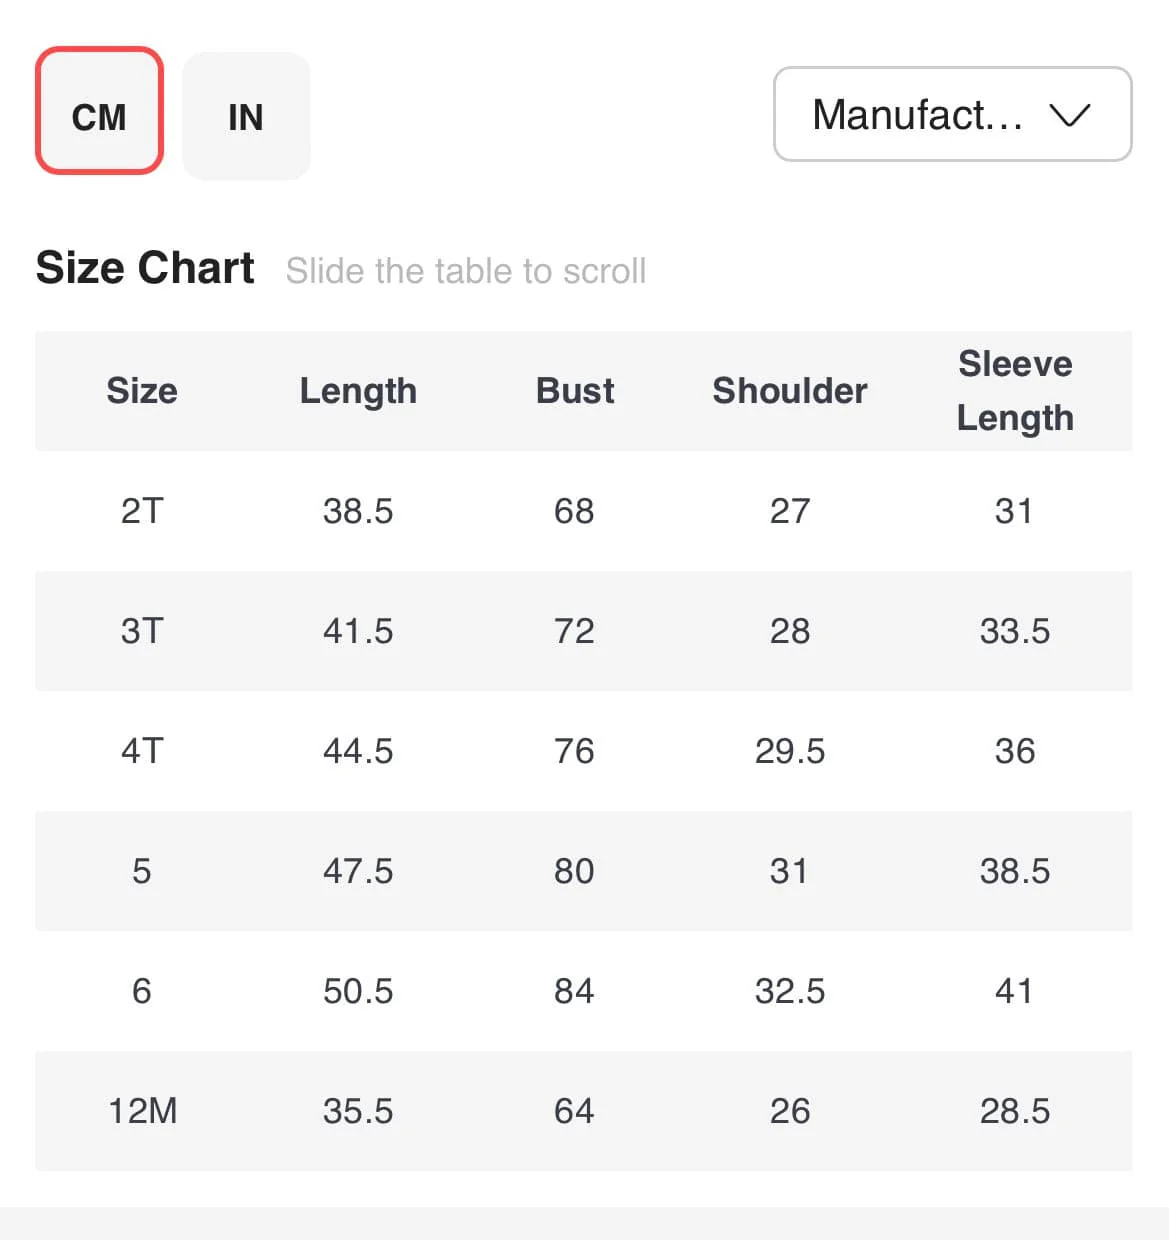Image resolution: width=1169 pixels, height=1240 pixels.
Task: Select the 2T size row
Action: tap(142, 511)
